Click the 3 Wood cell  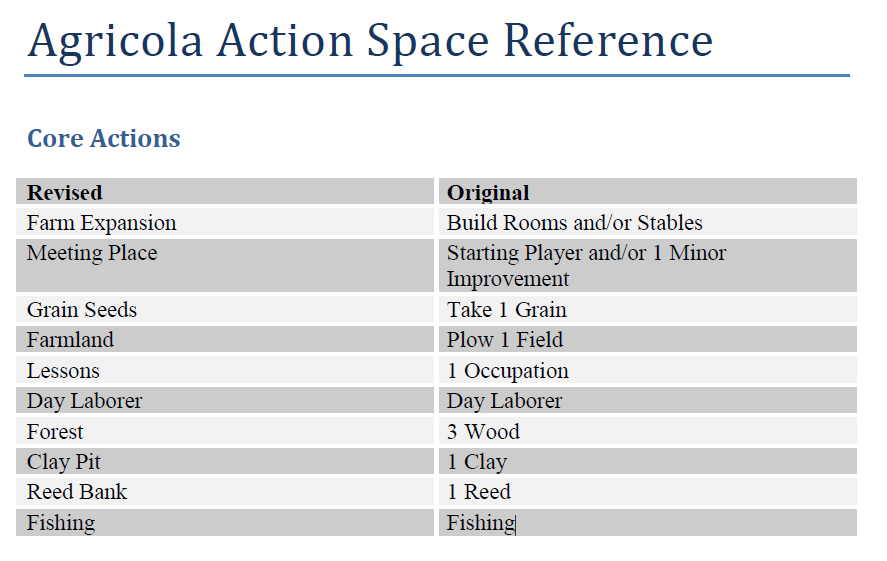pos(648,431)
